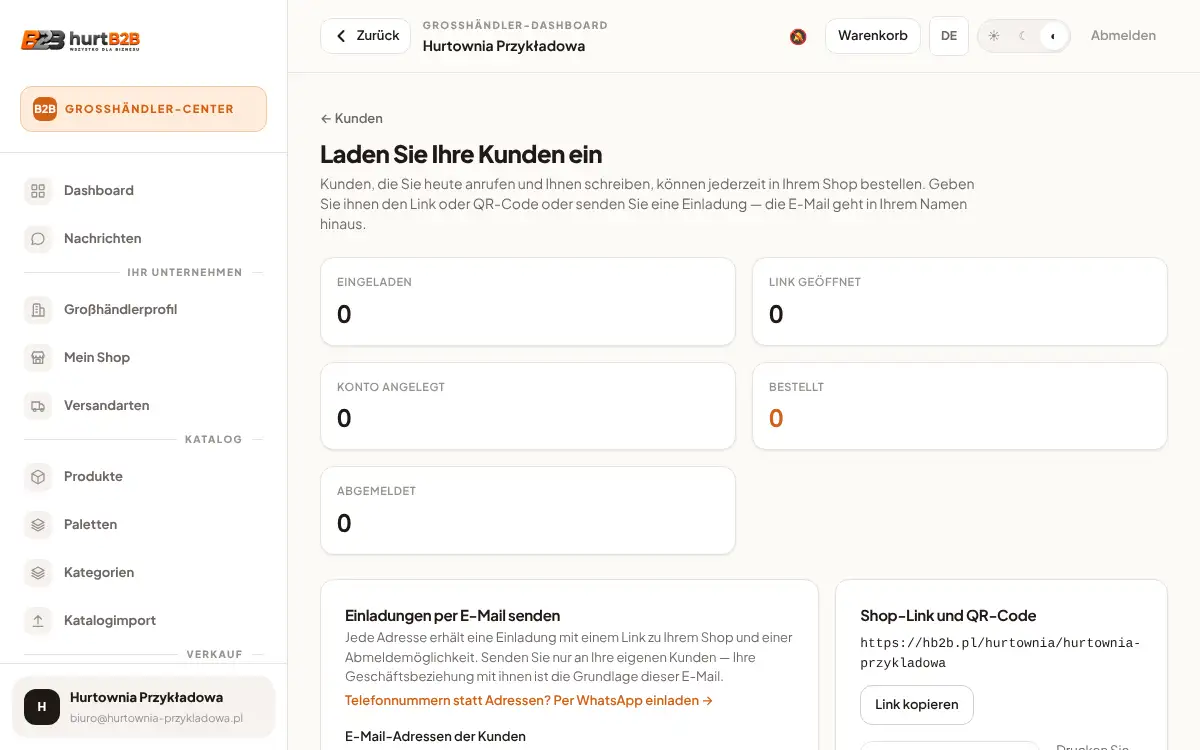Click the E-Mail-Adressen der Kunden label

435,737
